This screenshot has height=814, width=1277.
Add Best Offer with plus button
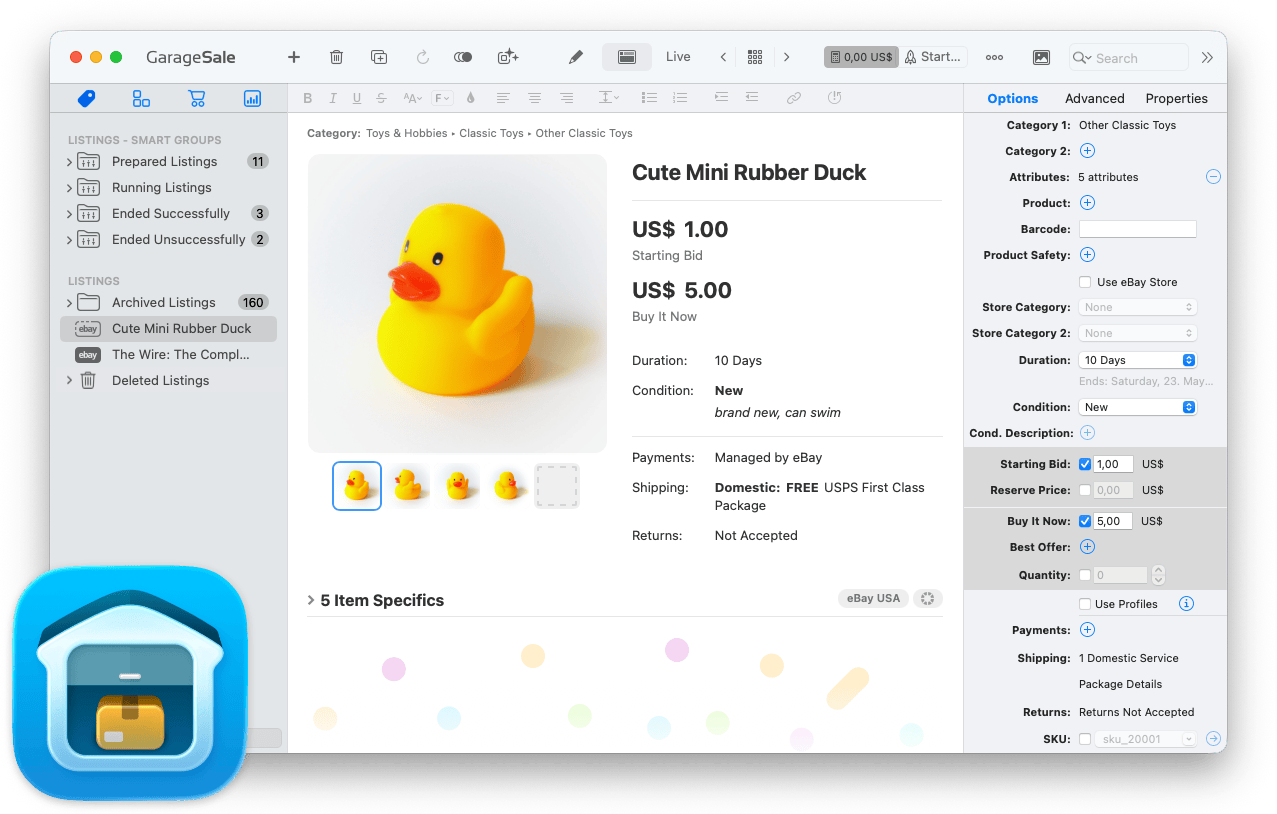[1088, 547]
